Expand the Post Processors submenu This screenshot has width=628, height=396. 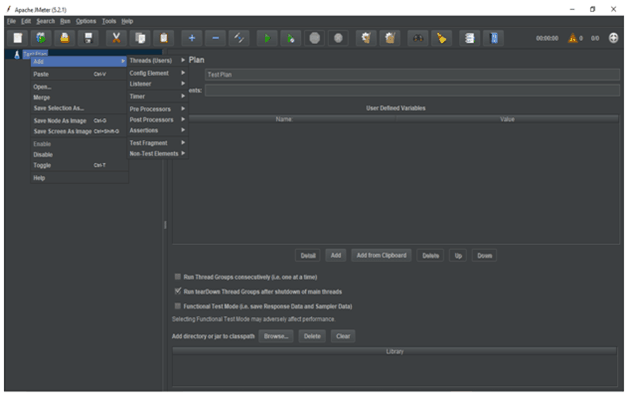click(157, 119)
